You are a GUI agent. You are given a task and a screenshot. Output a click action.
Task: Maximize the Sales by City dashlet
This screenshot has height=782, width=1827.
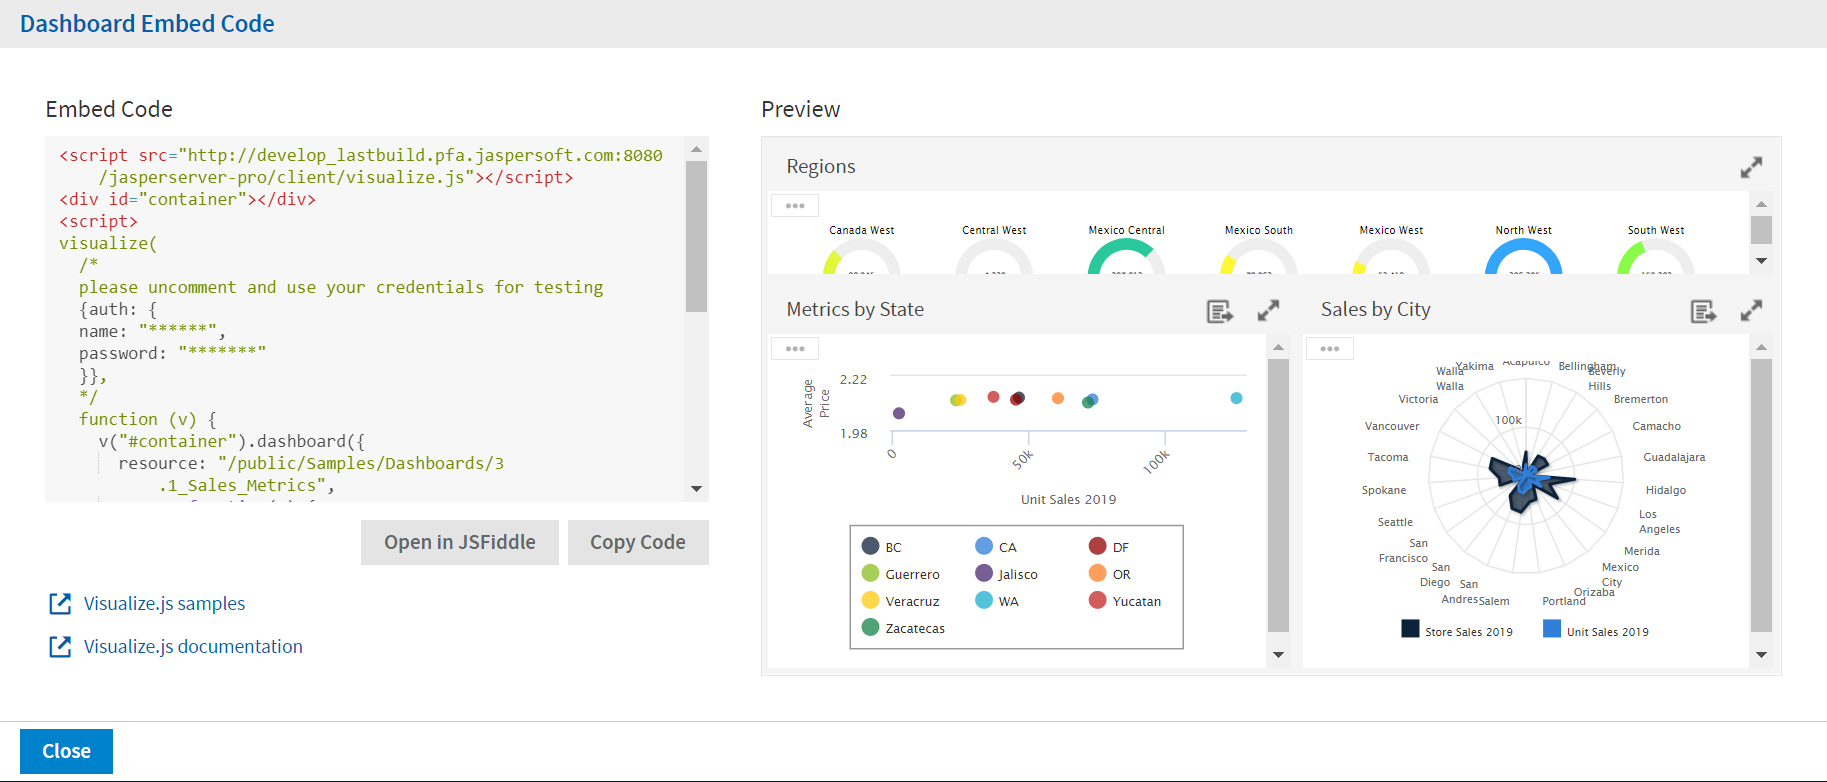click(x=1751, y=311)
